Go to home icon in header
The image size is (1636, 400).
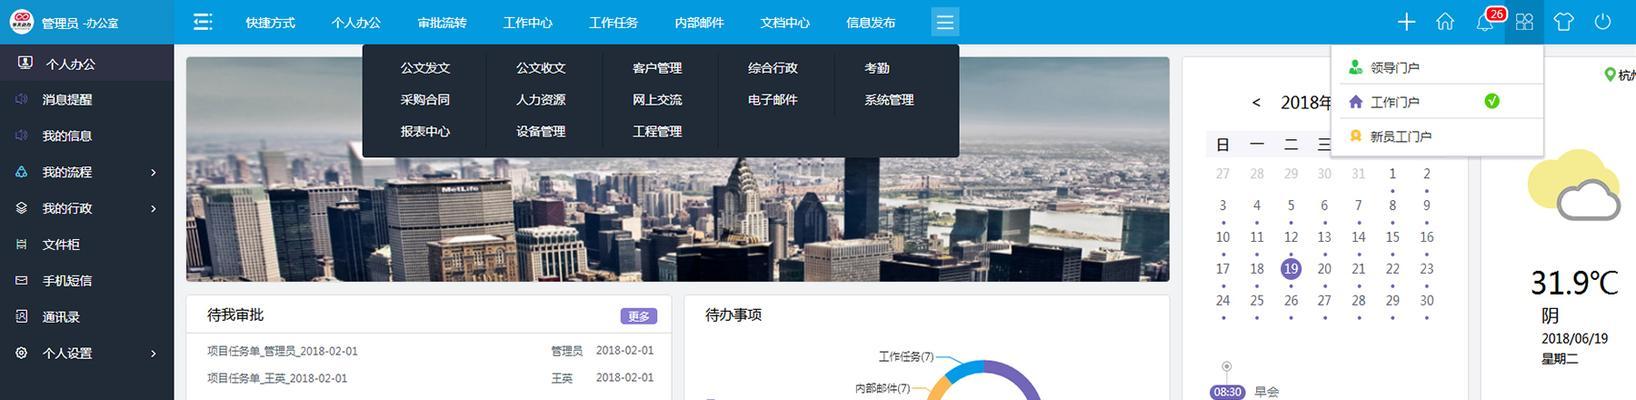coord(1445,22)
